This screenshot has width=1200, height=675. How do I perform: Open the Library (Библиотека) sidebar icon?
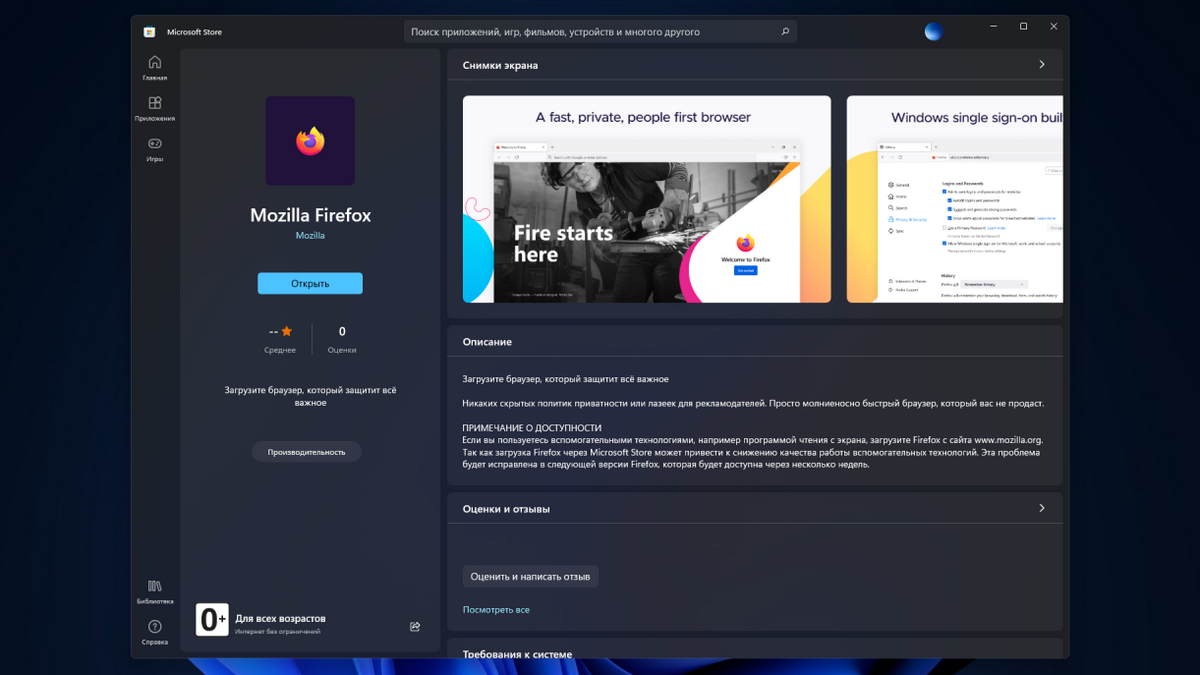(154, 591)
